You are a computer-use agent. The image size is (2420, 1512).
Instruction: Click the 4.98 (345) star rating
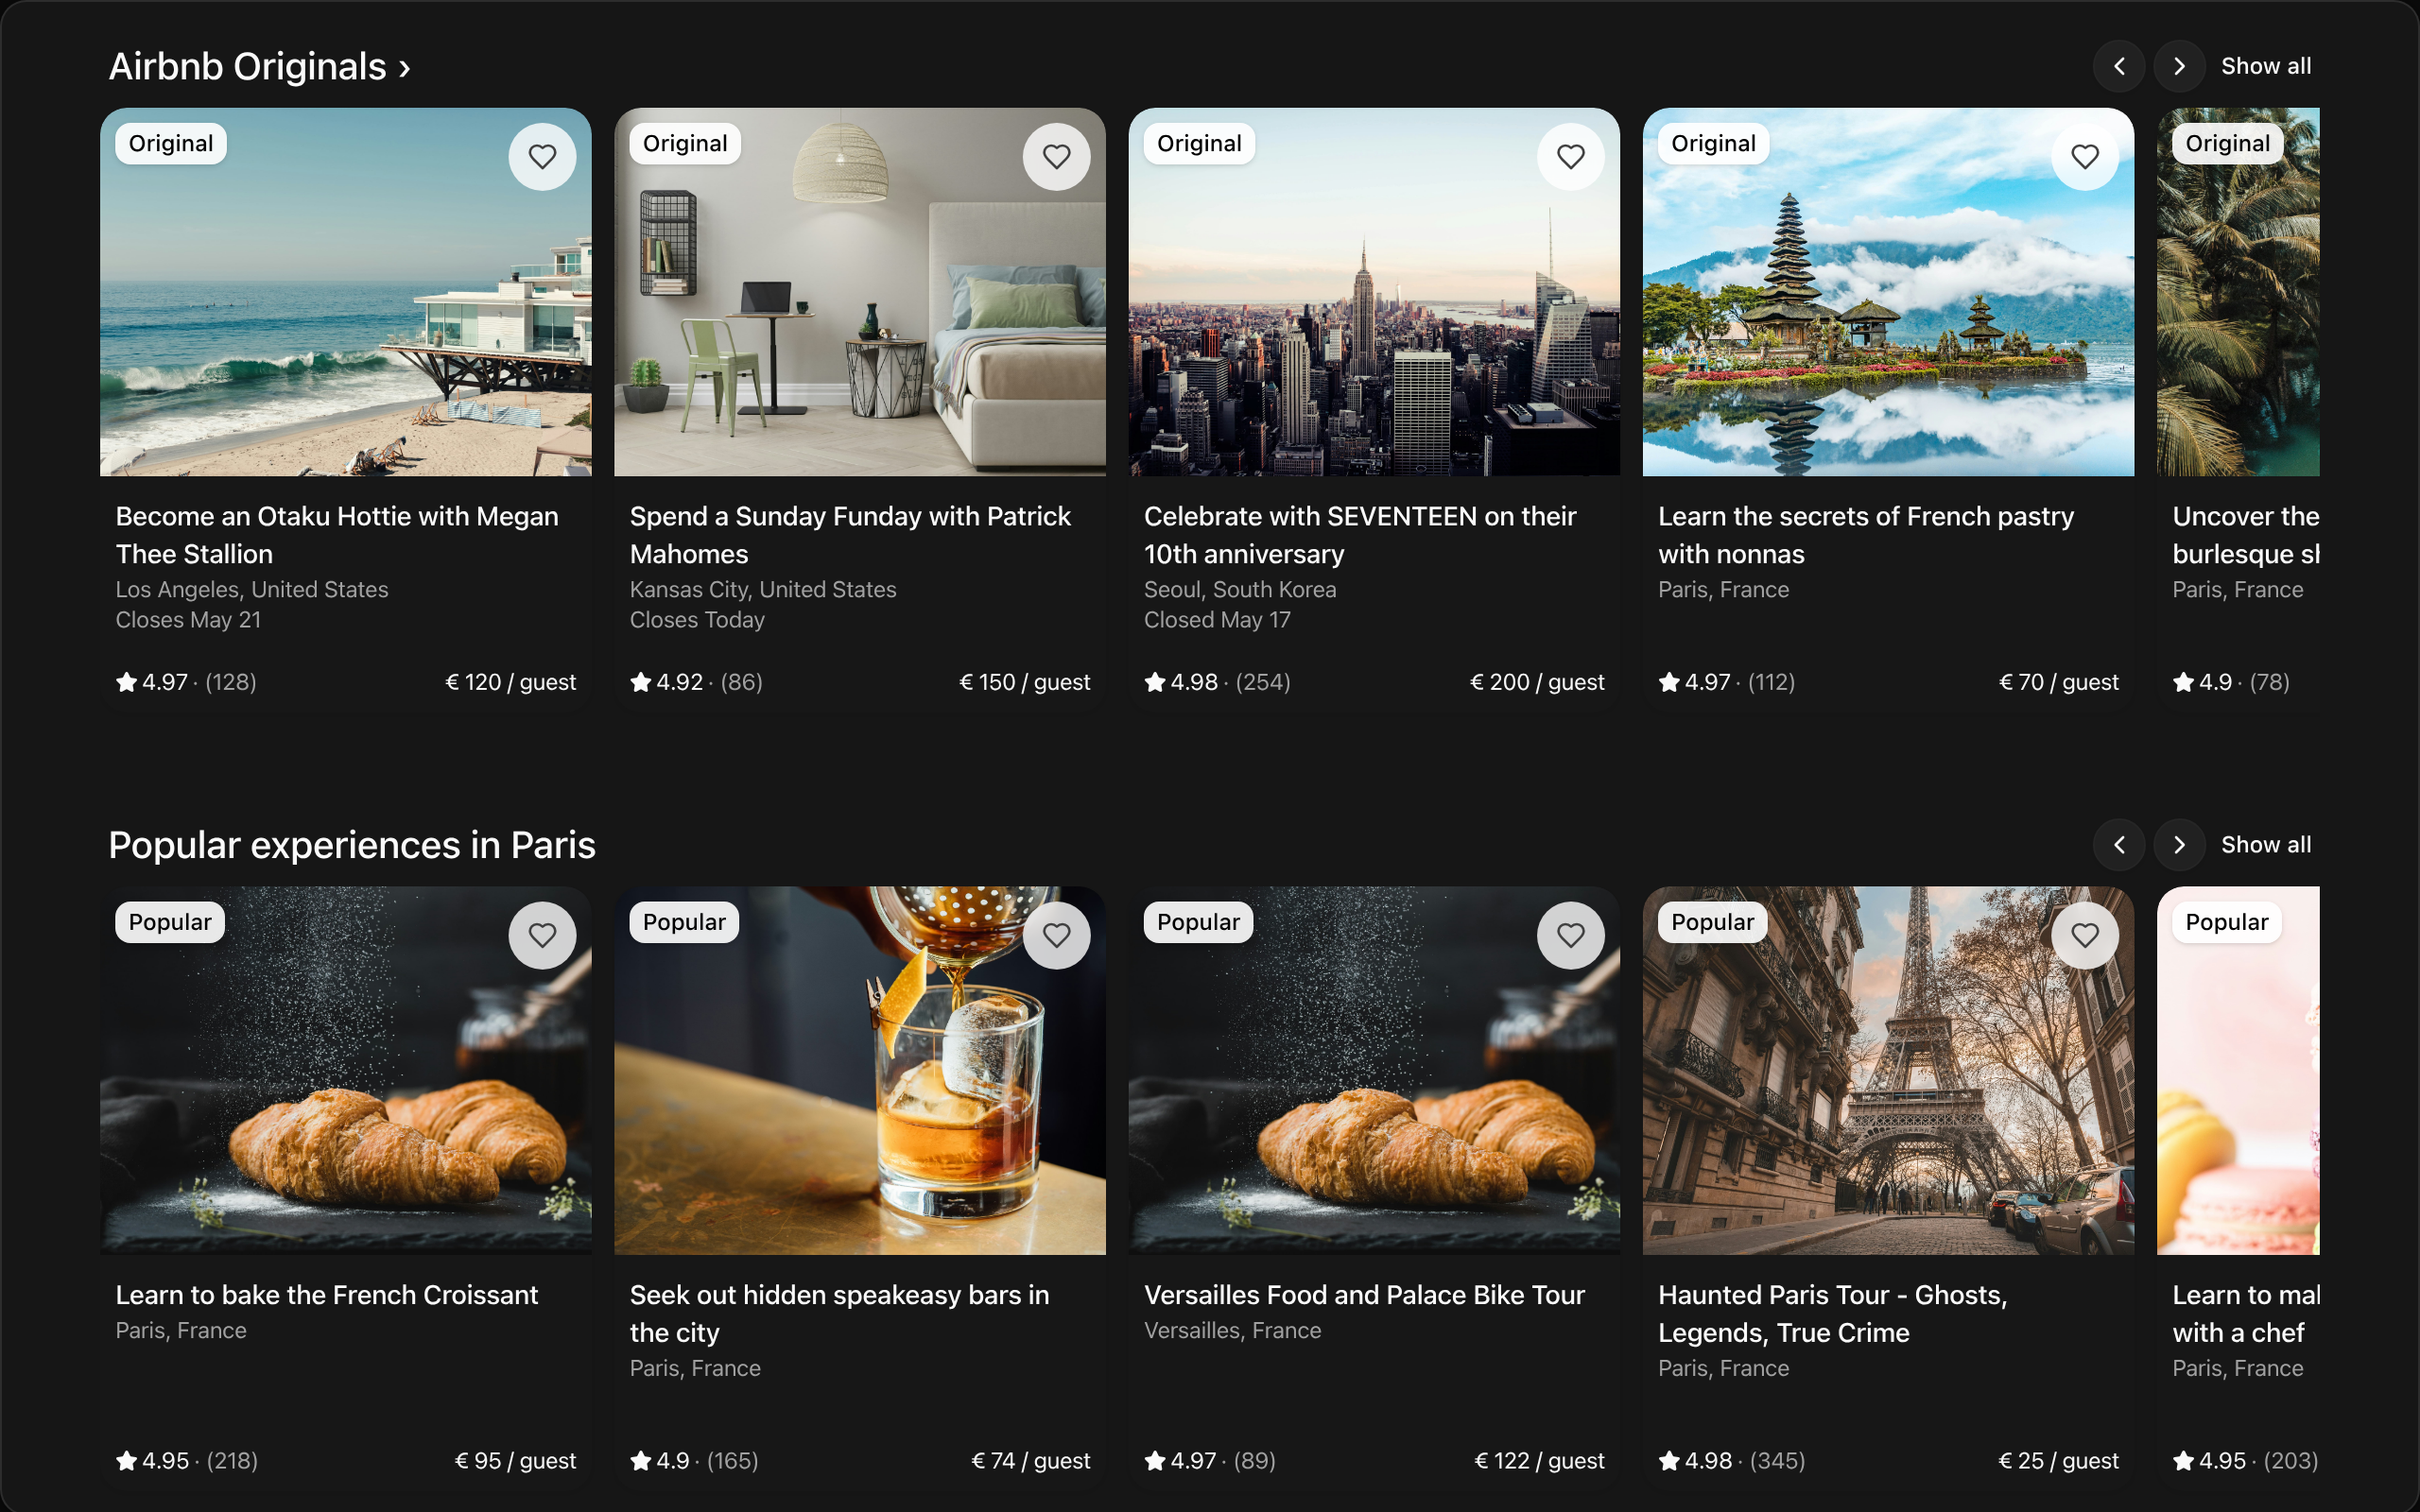[1732, 1461]
